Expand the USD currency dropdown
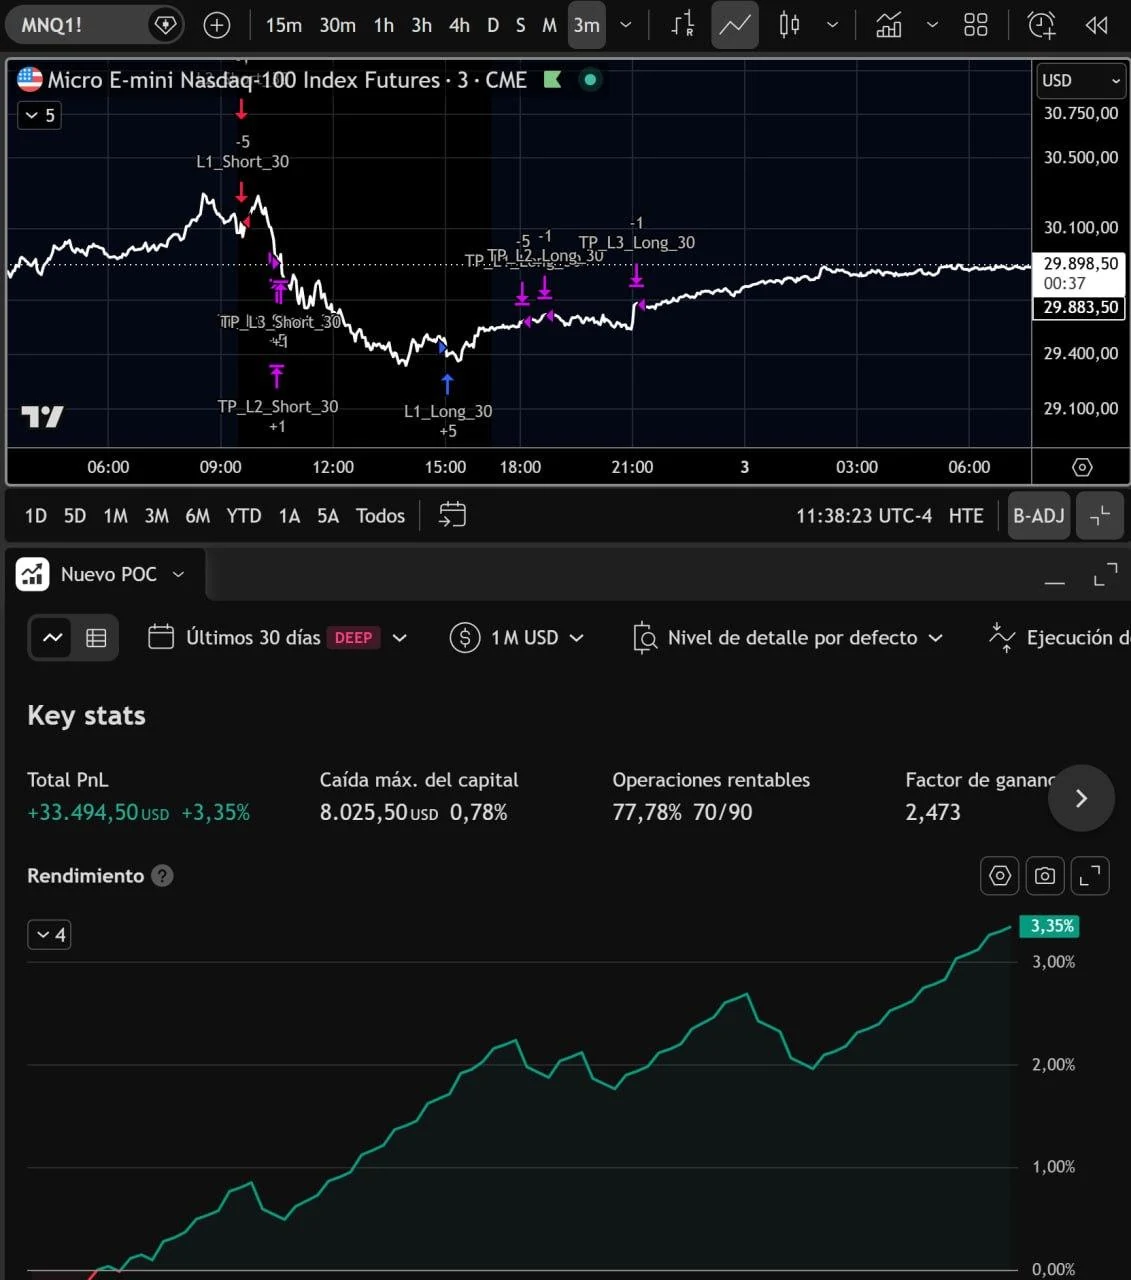 coord(1081,81)
